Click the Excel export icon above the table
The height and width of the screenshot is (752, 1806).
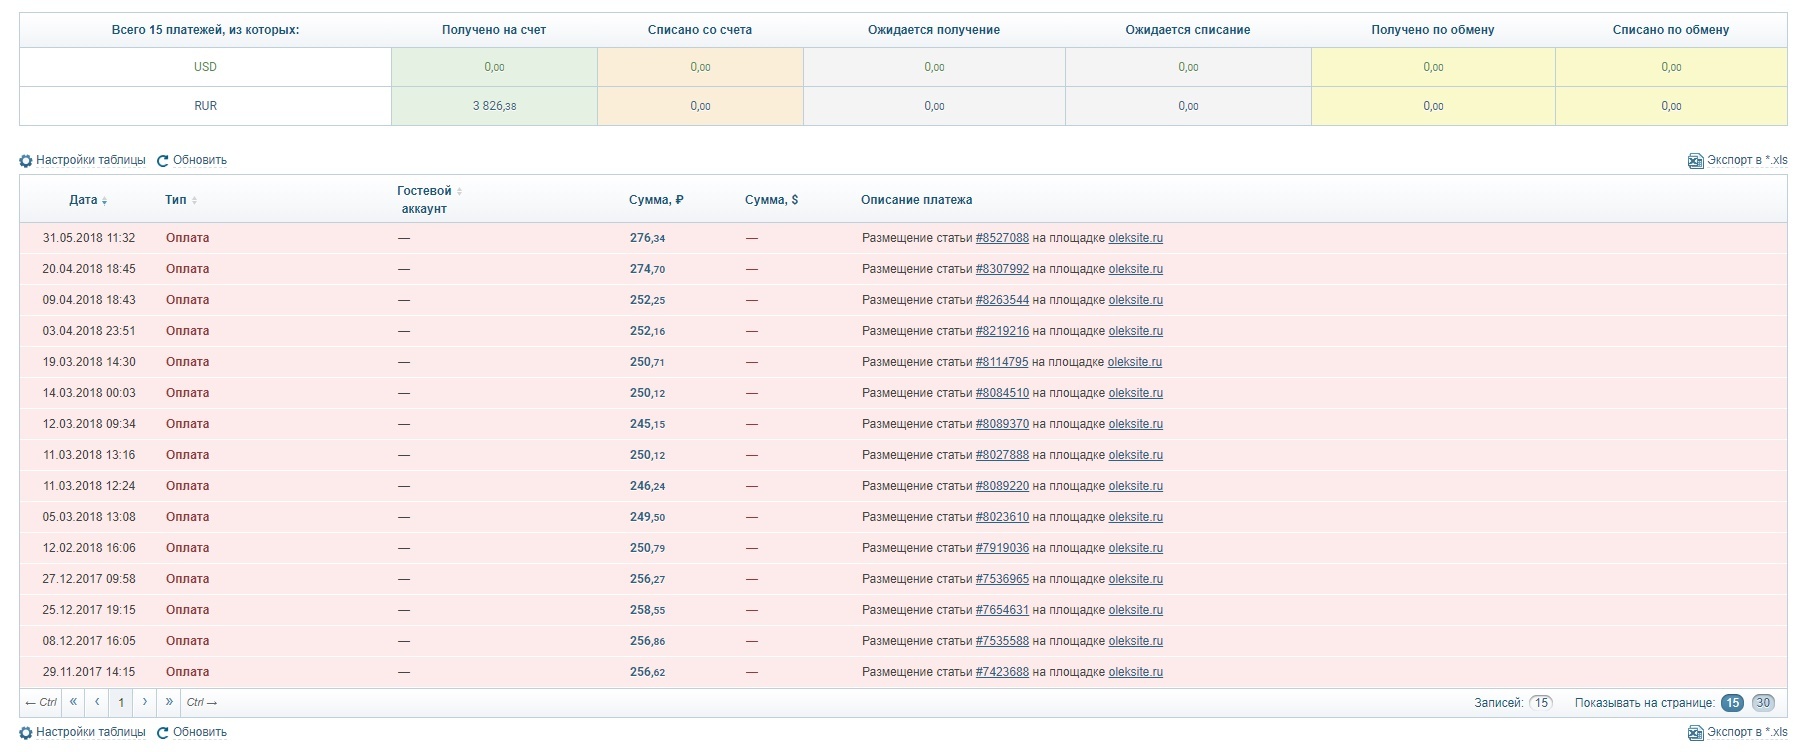tap(1695, 161)
